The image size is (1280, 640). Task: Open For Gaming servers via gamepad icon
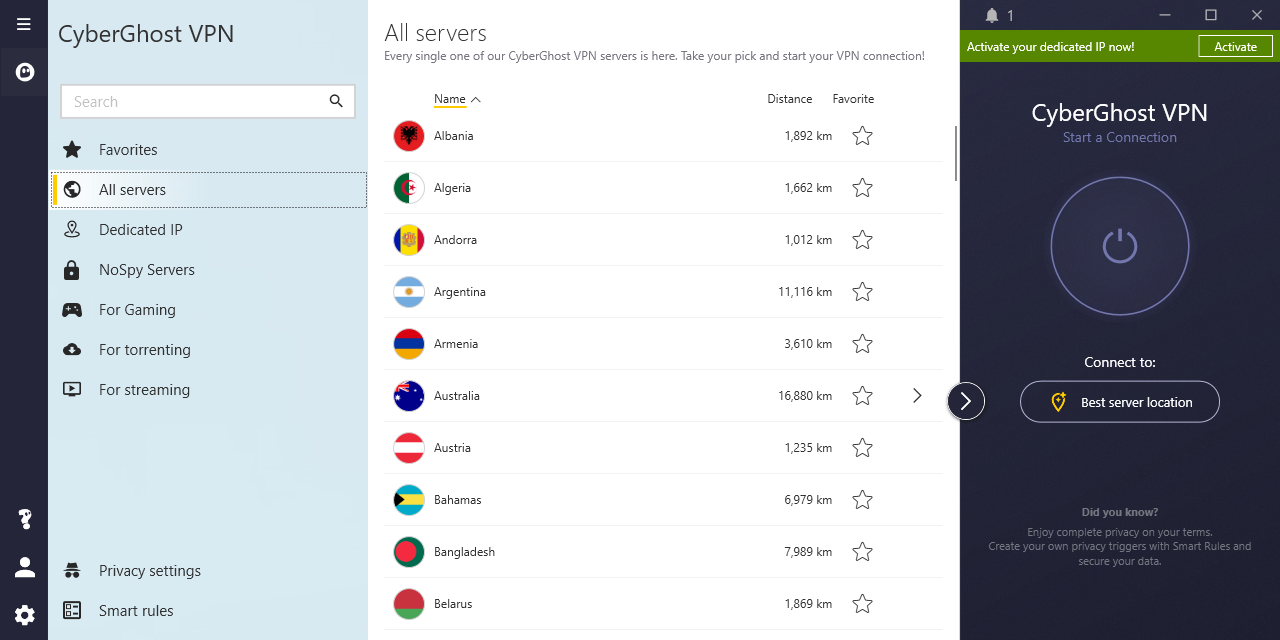pyautogui.click(x=71, y=309)
